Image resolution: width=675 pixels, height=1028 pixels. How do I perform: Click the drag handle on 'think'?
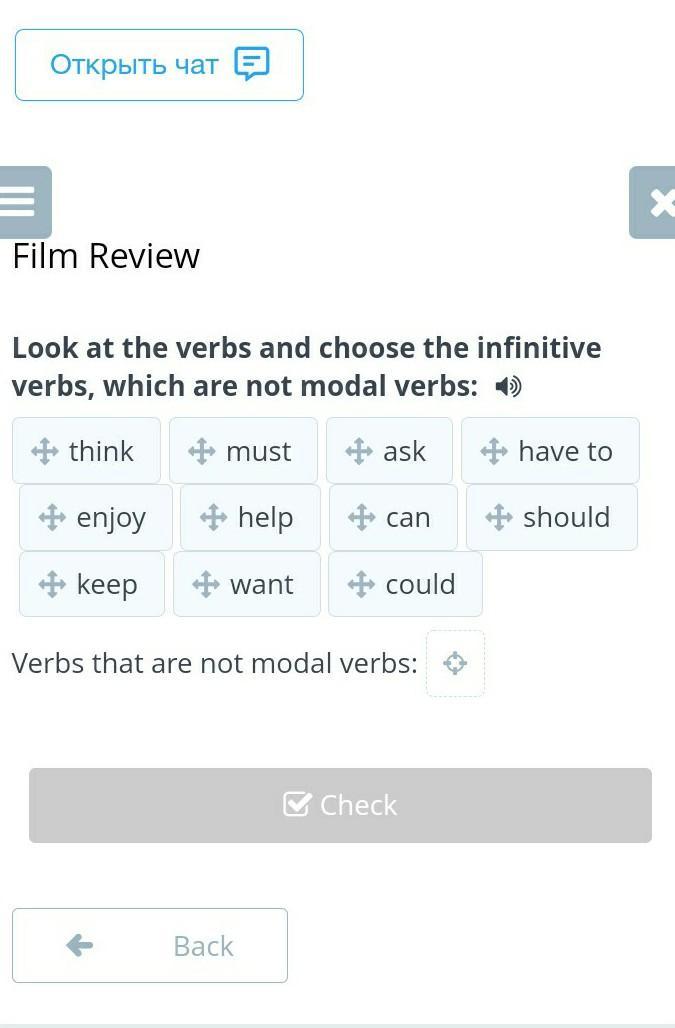(x=45, y=451)
